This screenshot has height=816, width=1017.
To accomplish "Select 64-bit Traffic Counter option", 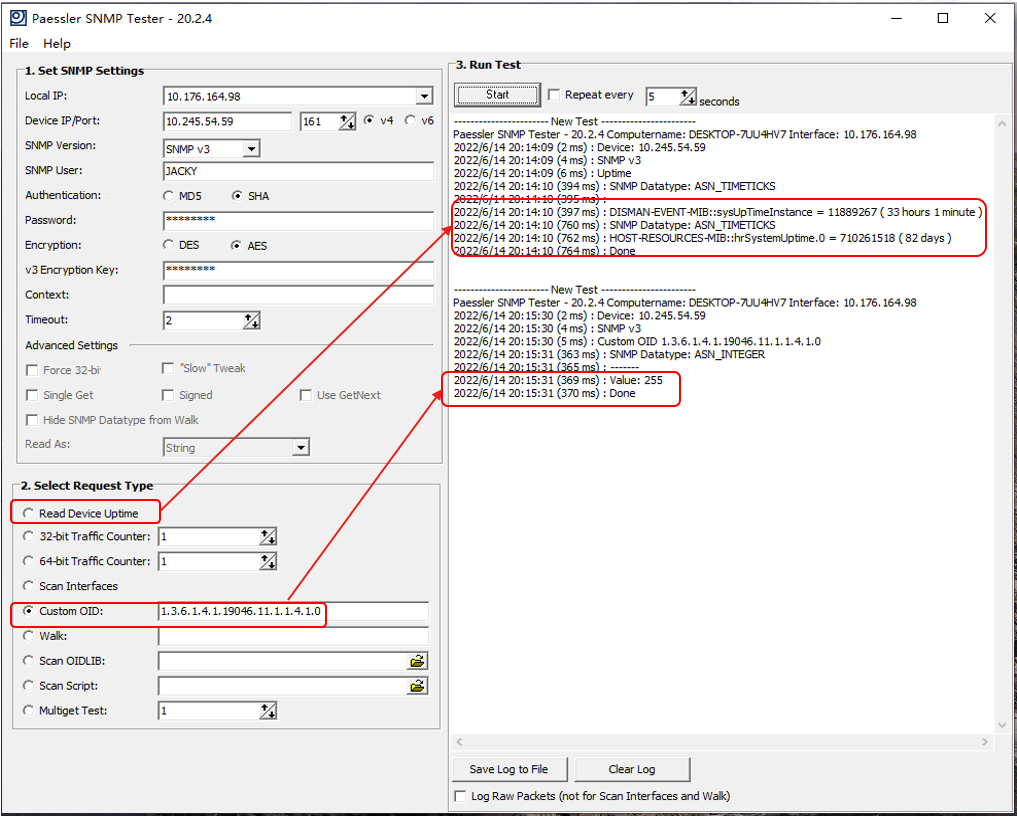I will (x=29, y=560).
